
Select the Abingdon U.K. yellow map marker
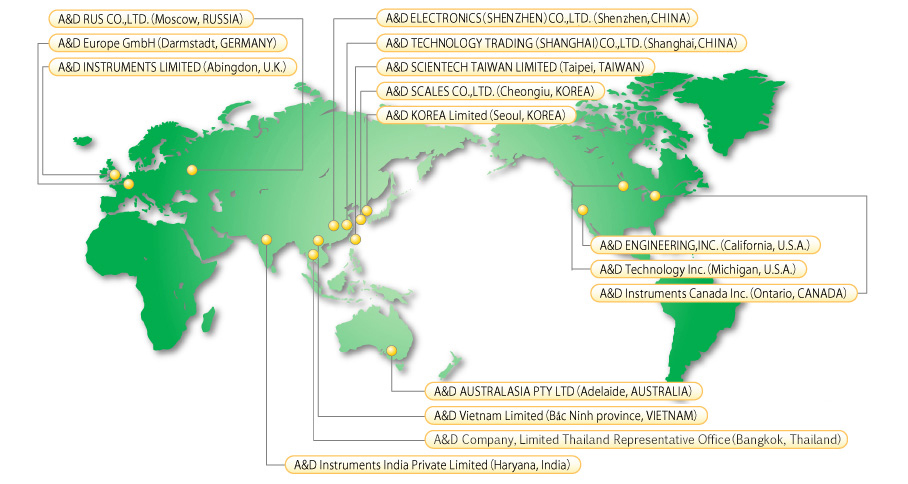click(115, 174)
